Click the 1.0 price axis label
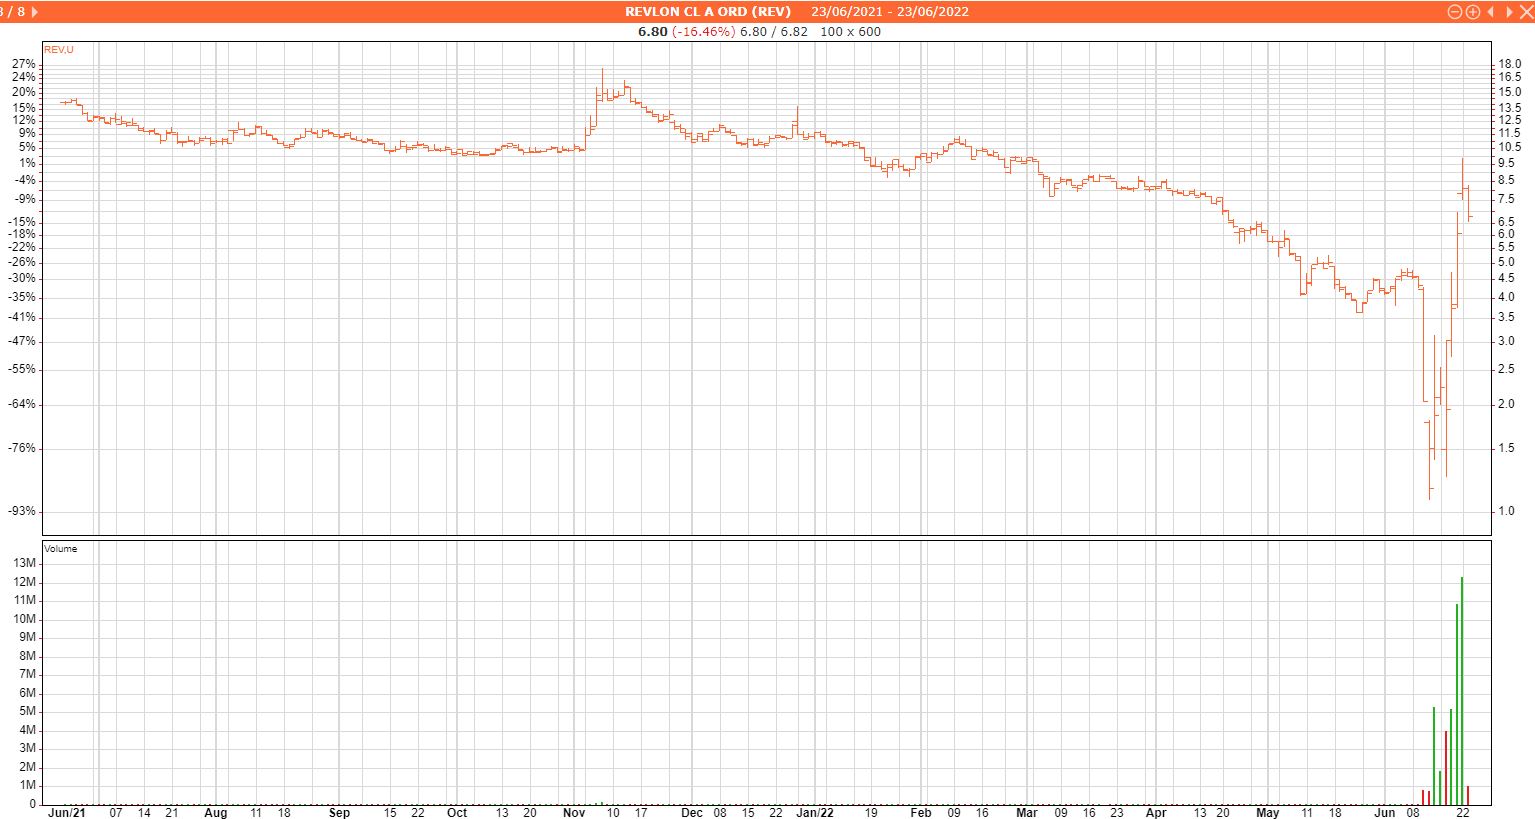This screenshot has width=1535, height=819. [x=1506, y=511]
